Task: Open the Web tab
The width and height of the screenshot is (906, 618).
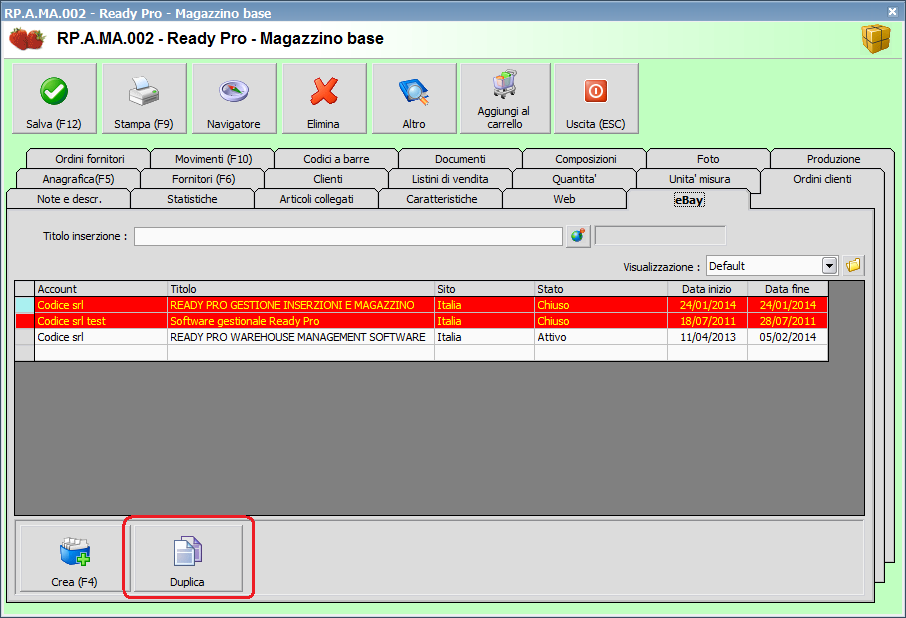Action: point(564,199)
